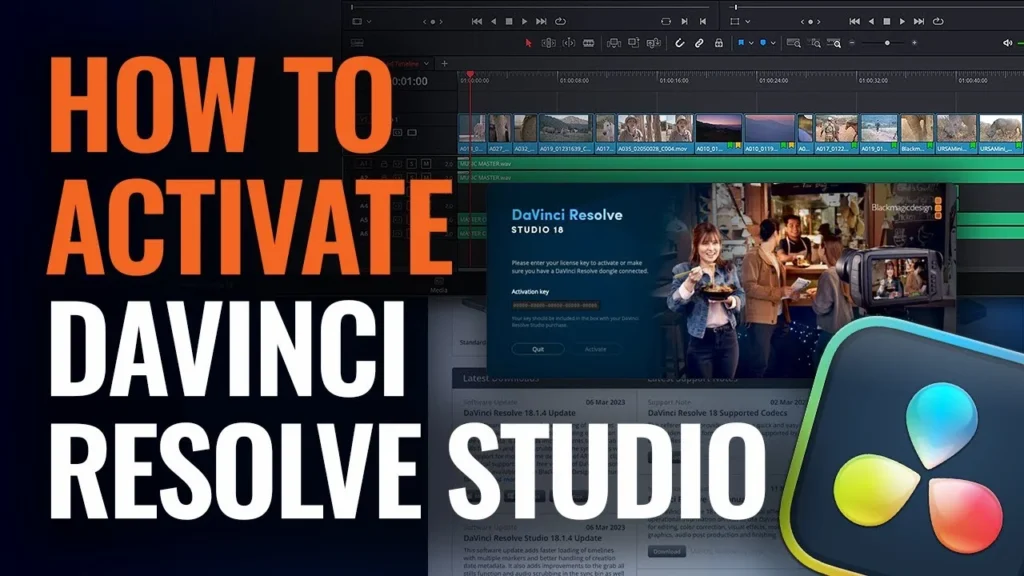Activate Dynamic Trim mode
Image resolution: width=1024 pixels, height=576 pixels.
point(571,43)
